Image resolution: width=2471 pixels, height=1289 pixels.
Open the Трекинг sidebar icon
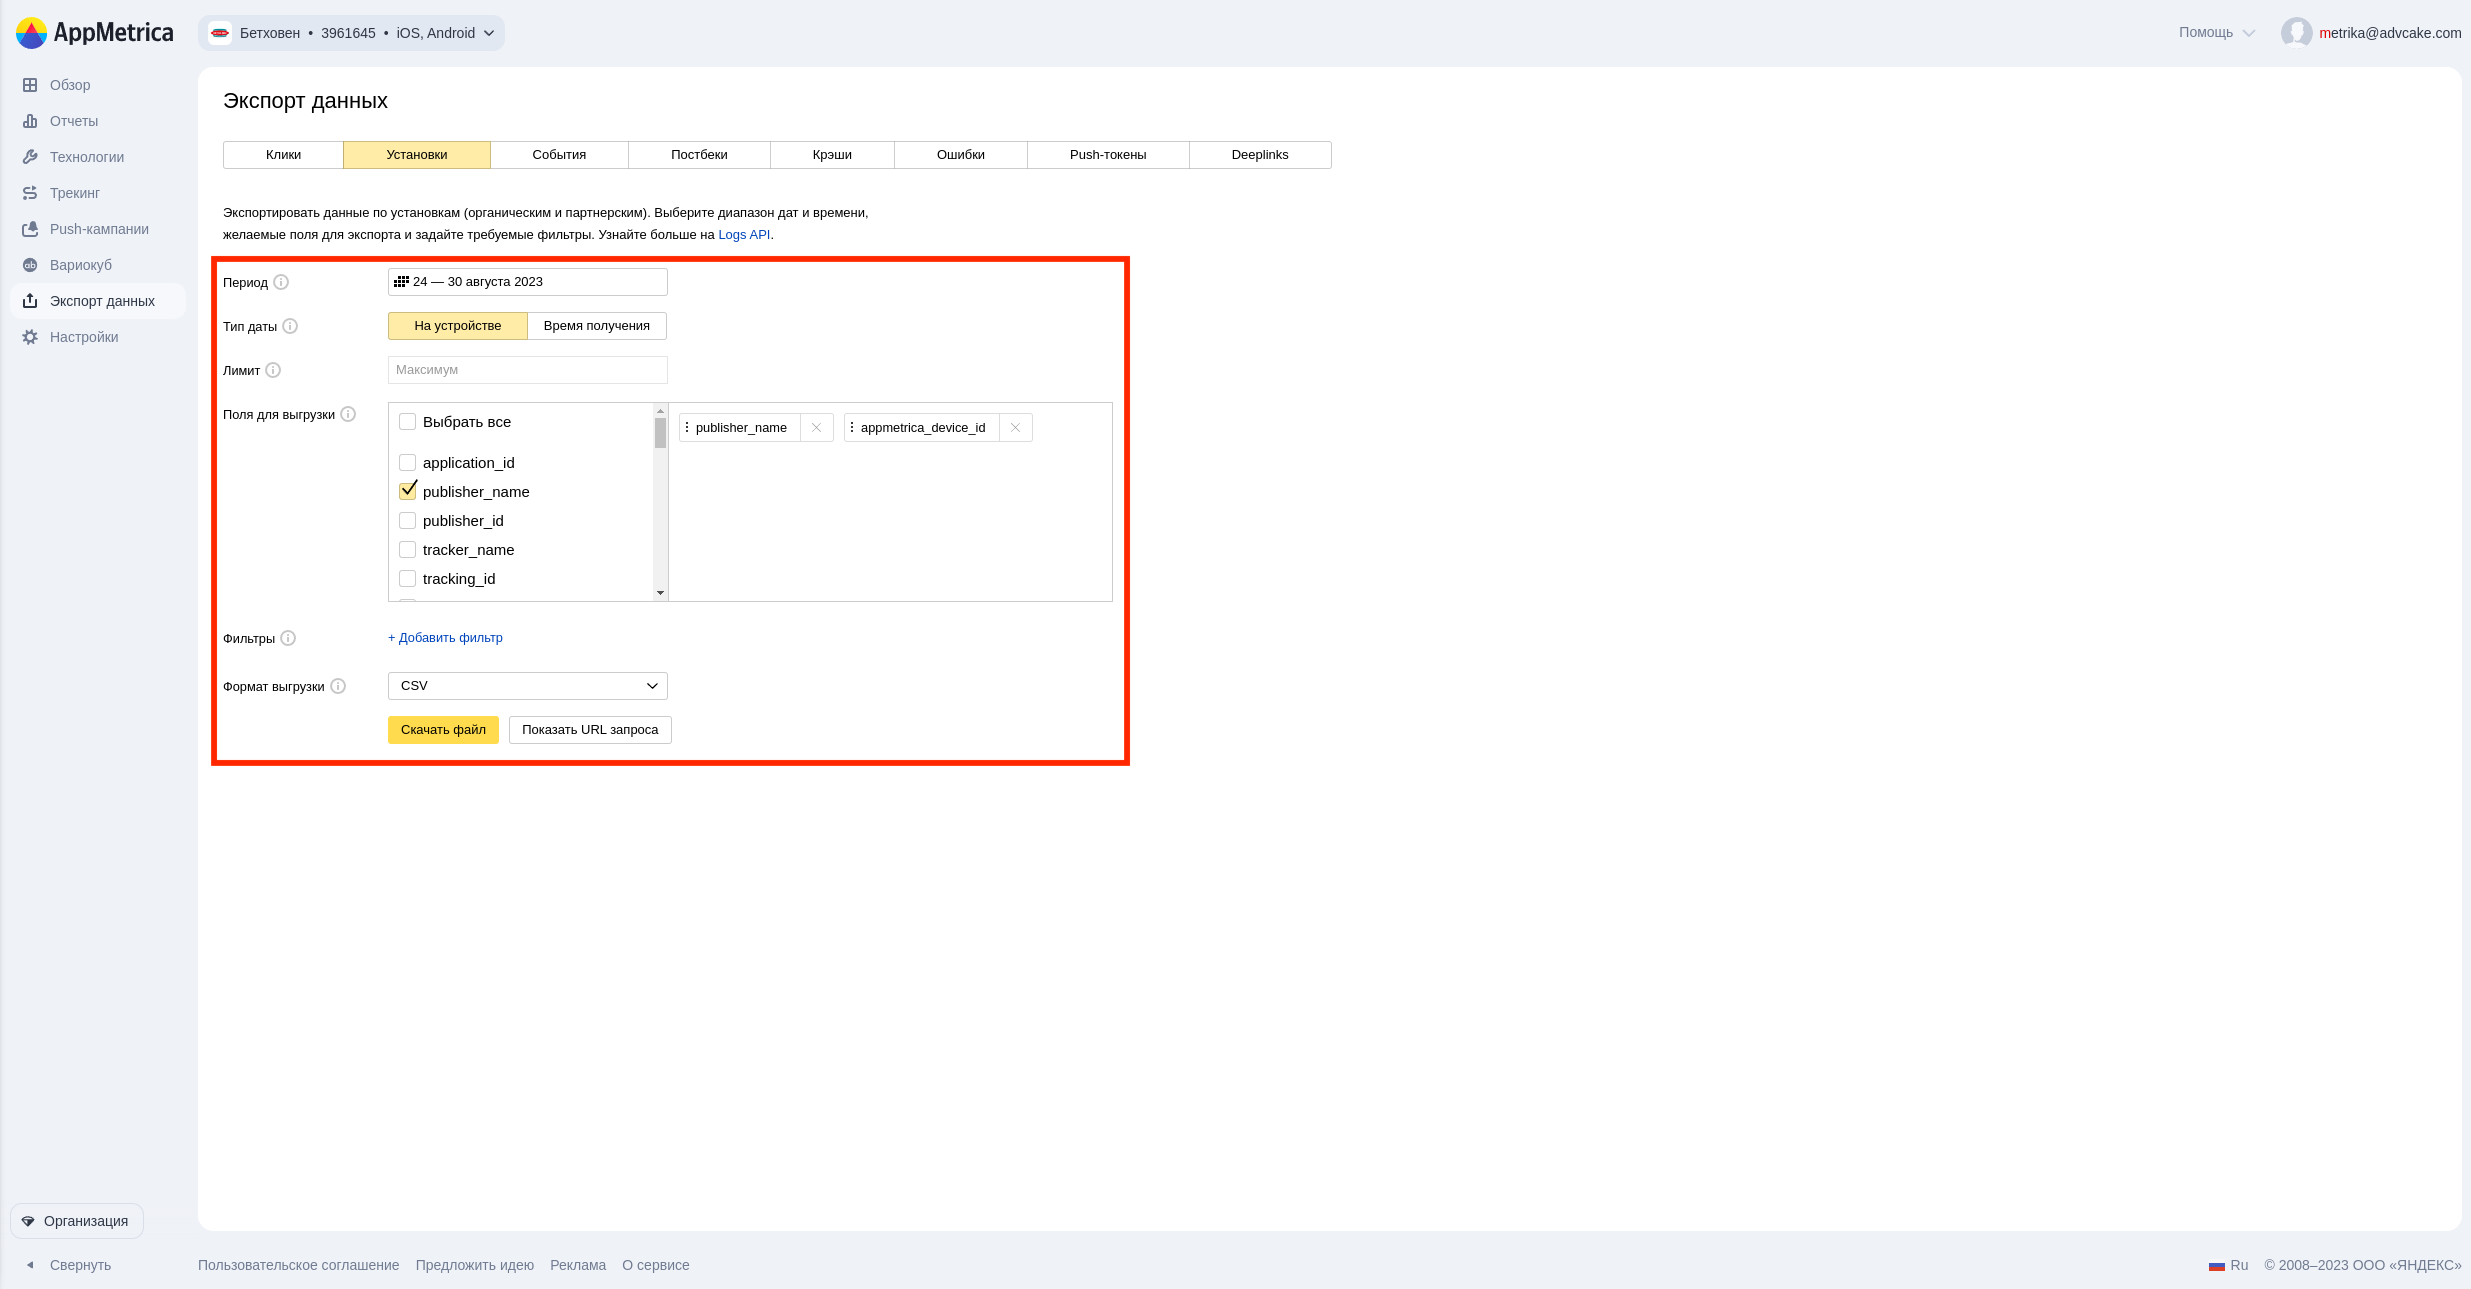[x=30, y=193]
